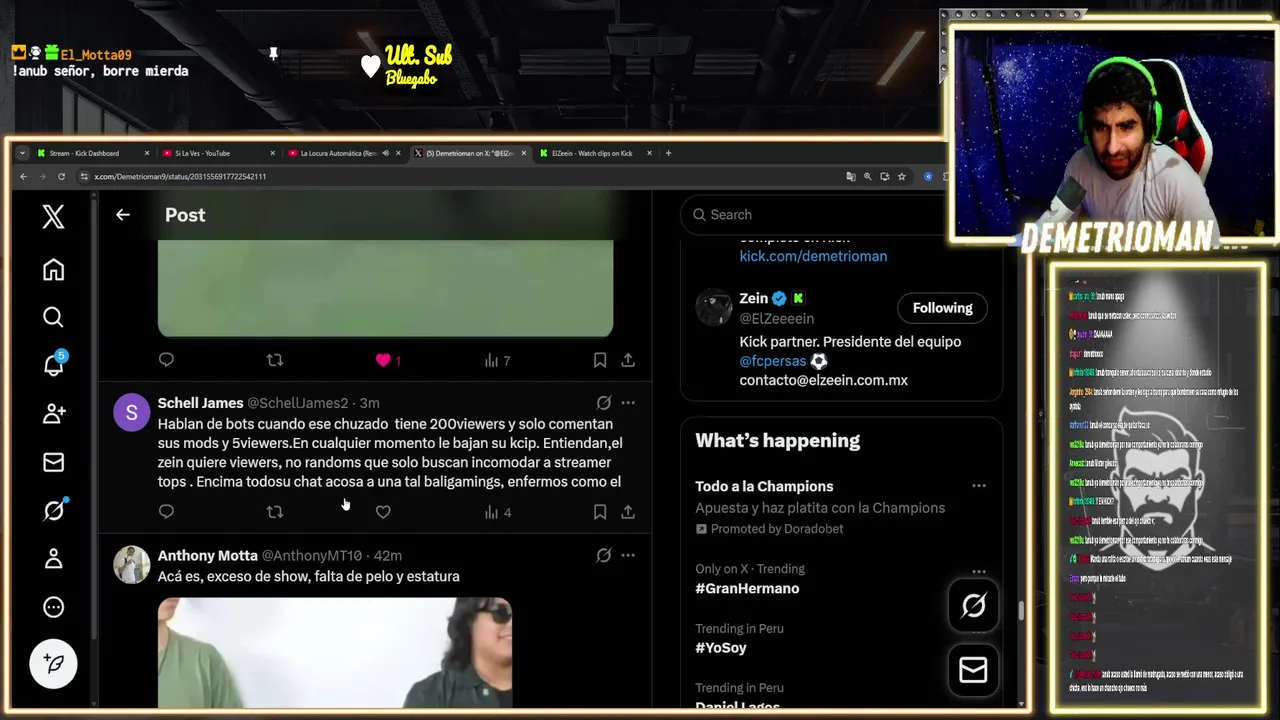Open Grok icon in left sidebar
Screen dimensions: 1280x720
pyautogui.click(x=54, y=510)
